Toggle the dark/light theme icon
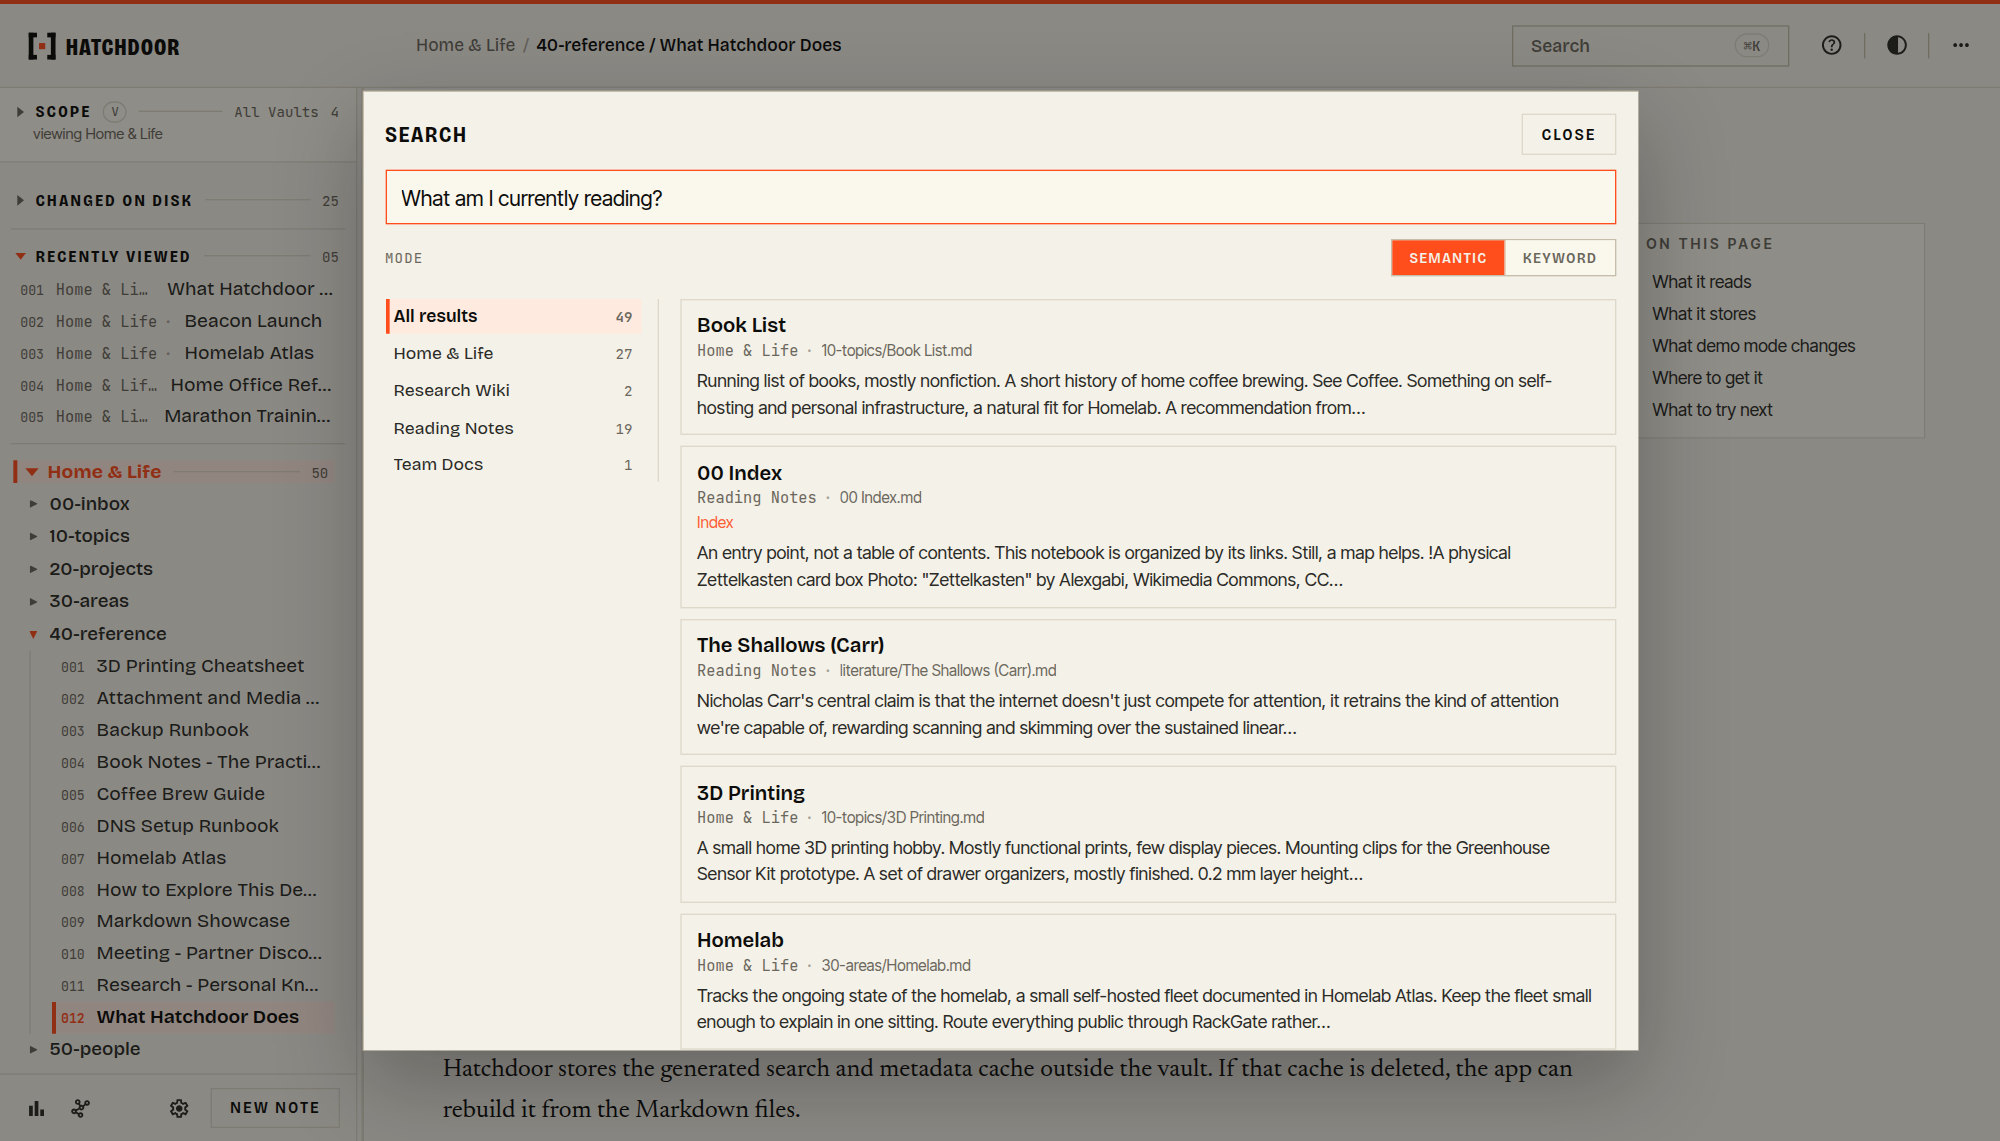Image resolution: width=2000 pixels, height=1141 pixels. [x=1896, y=46]
